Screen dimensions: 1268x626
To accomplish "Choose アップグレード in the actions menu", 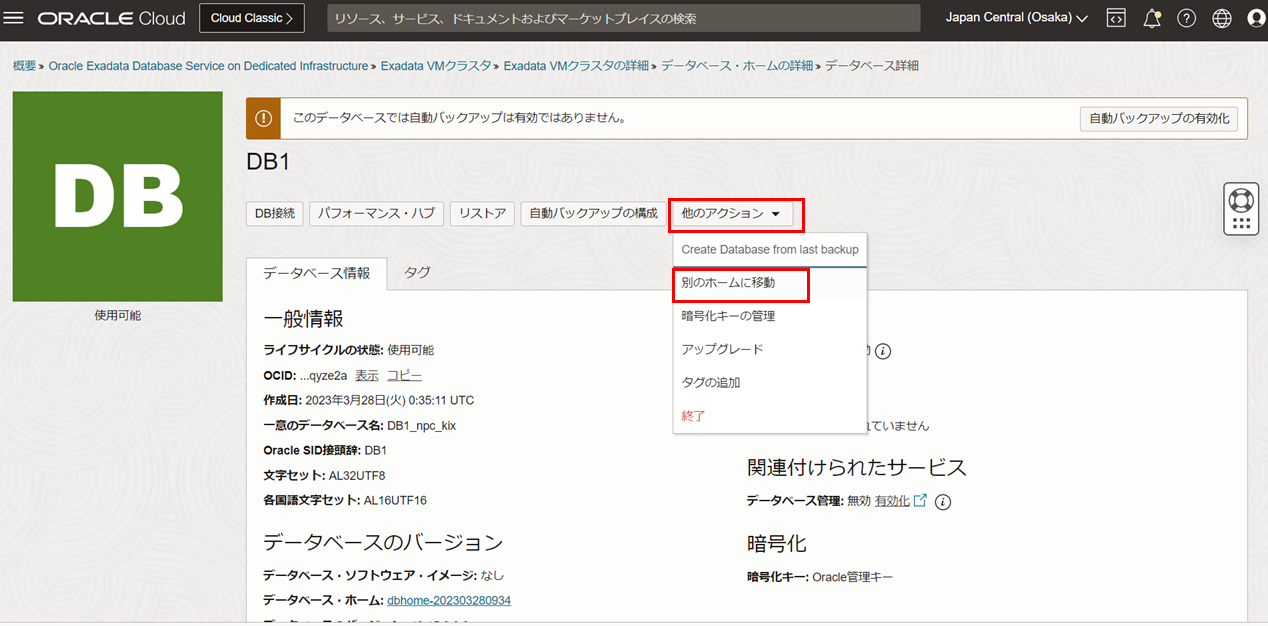I will (722, 349).
